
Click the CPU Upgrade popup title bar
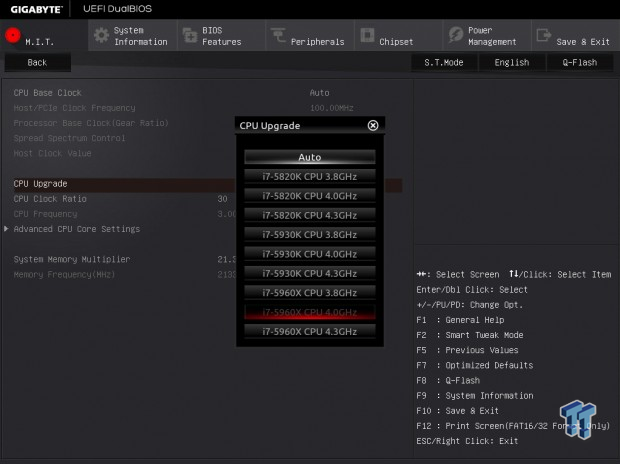click(310, 125)
